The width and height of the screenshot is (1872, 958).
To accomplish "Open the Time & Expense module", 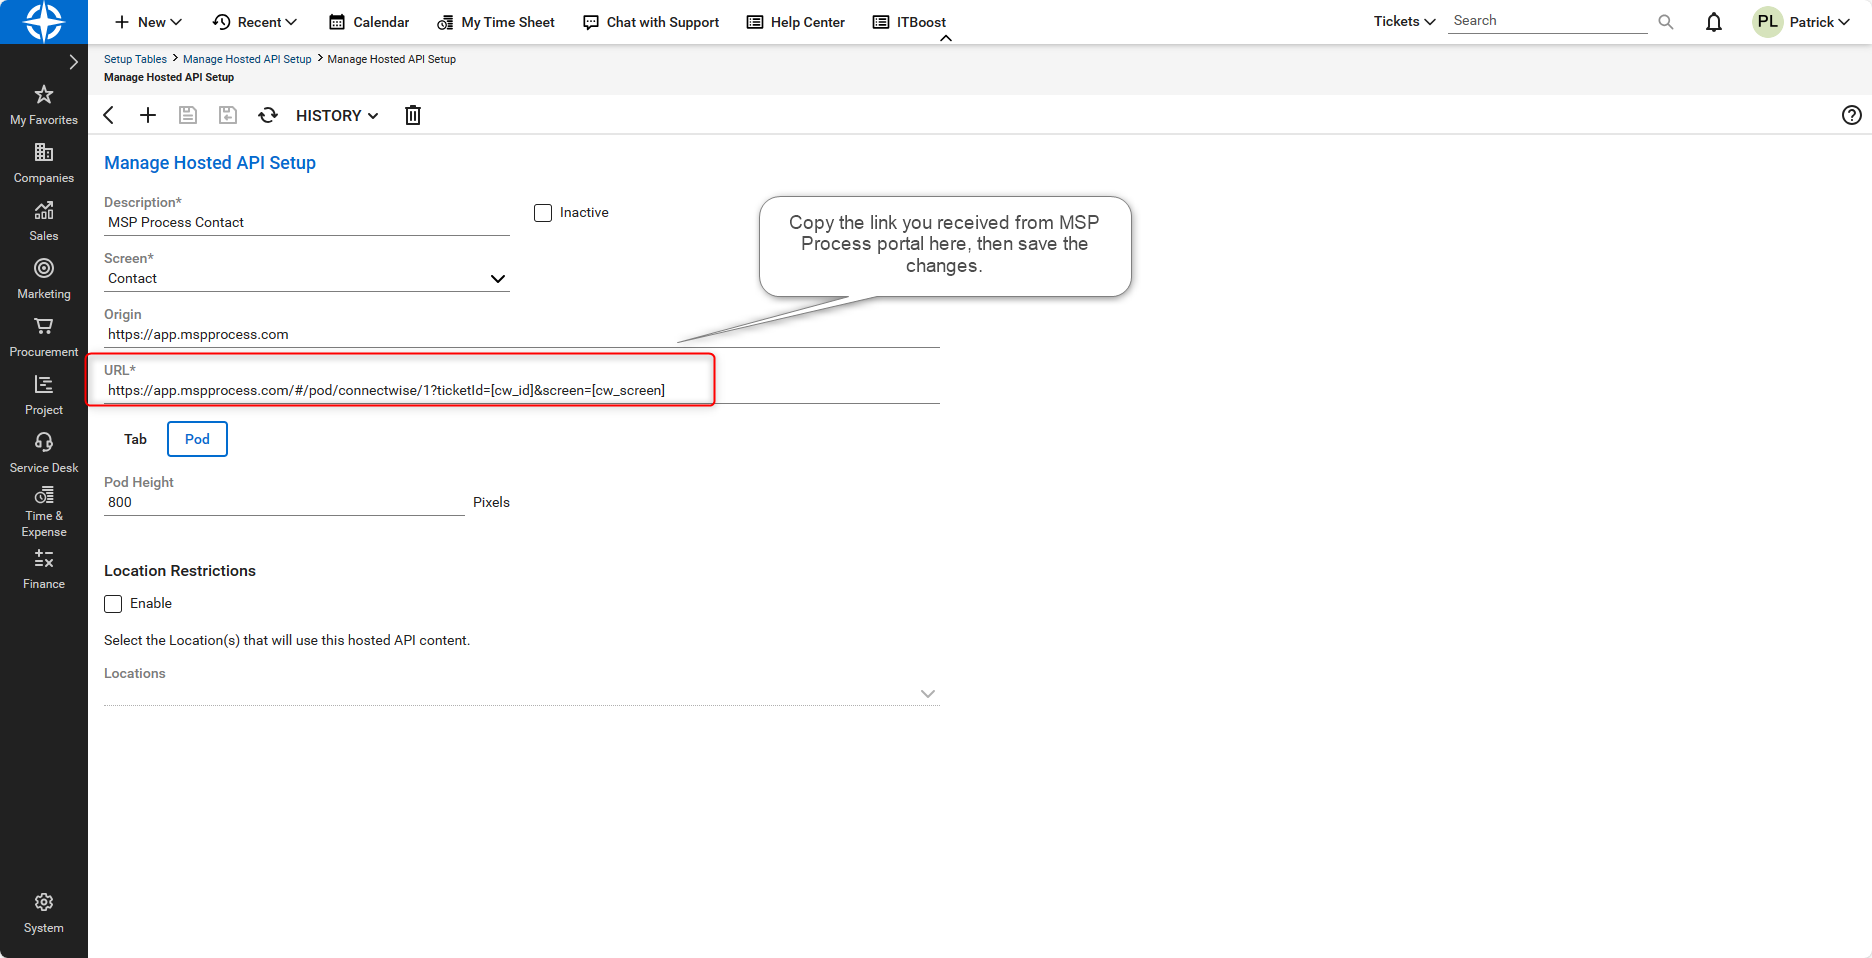I will tap(44, 512).
